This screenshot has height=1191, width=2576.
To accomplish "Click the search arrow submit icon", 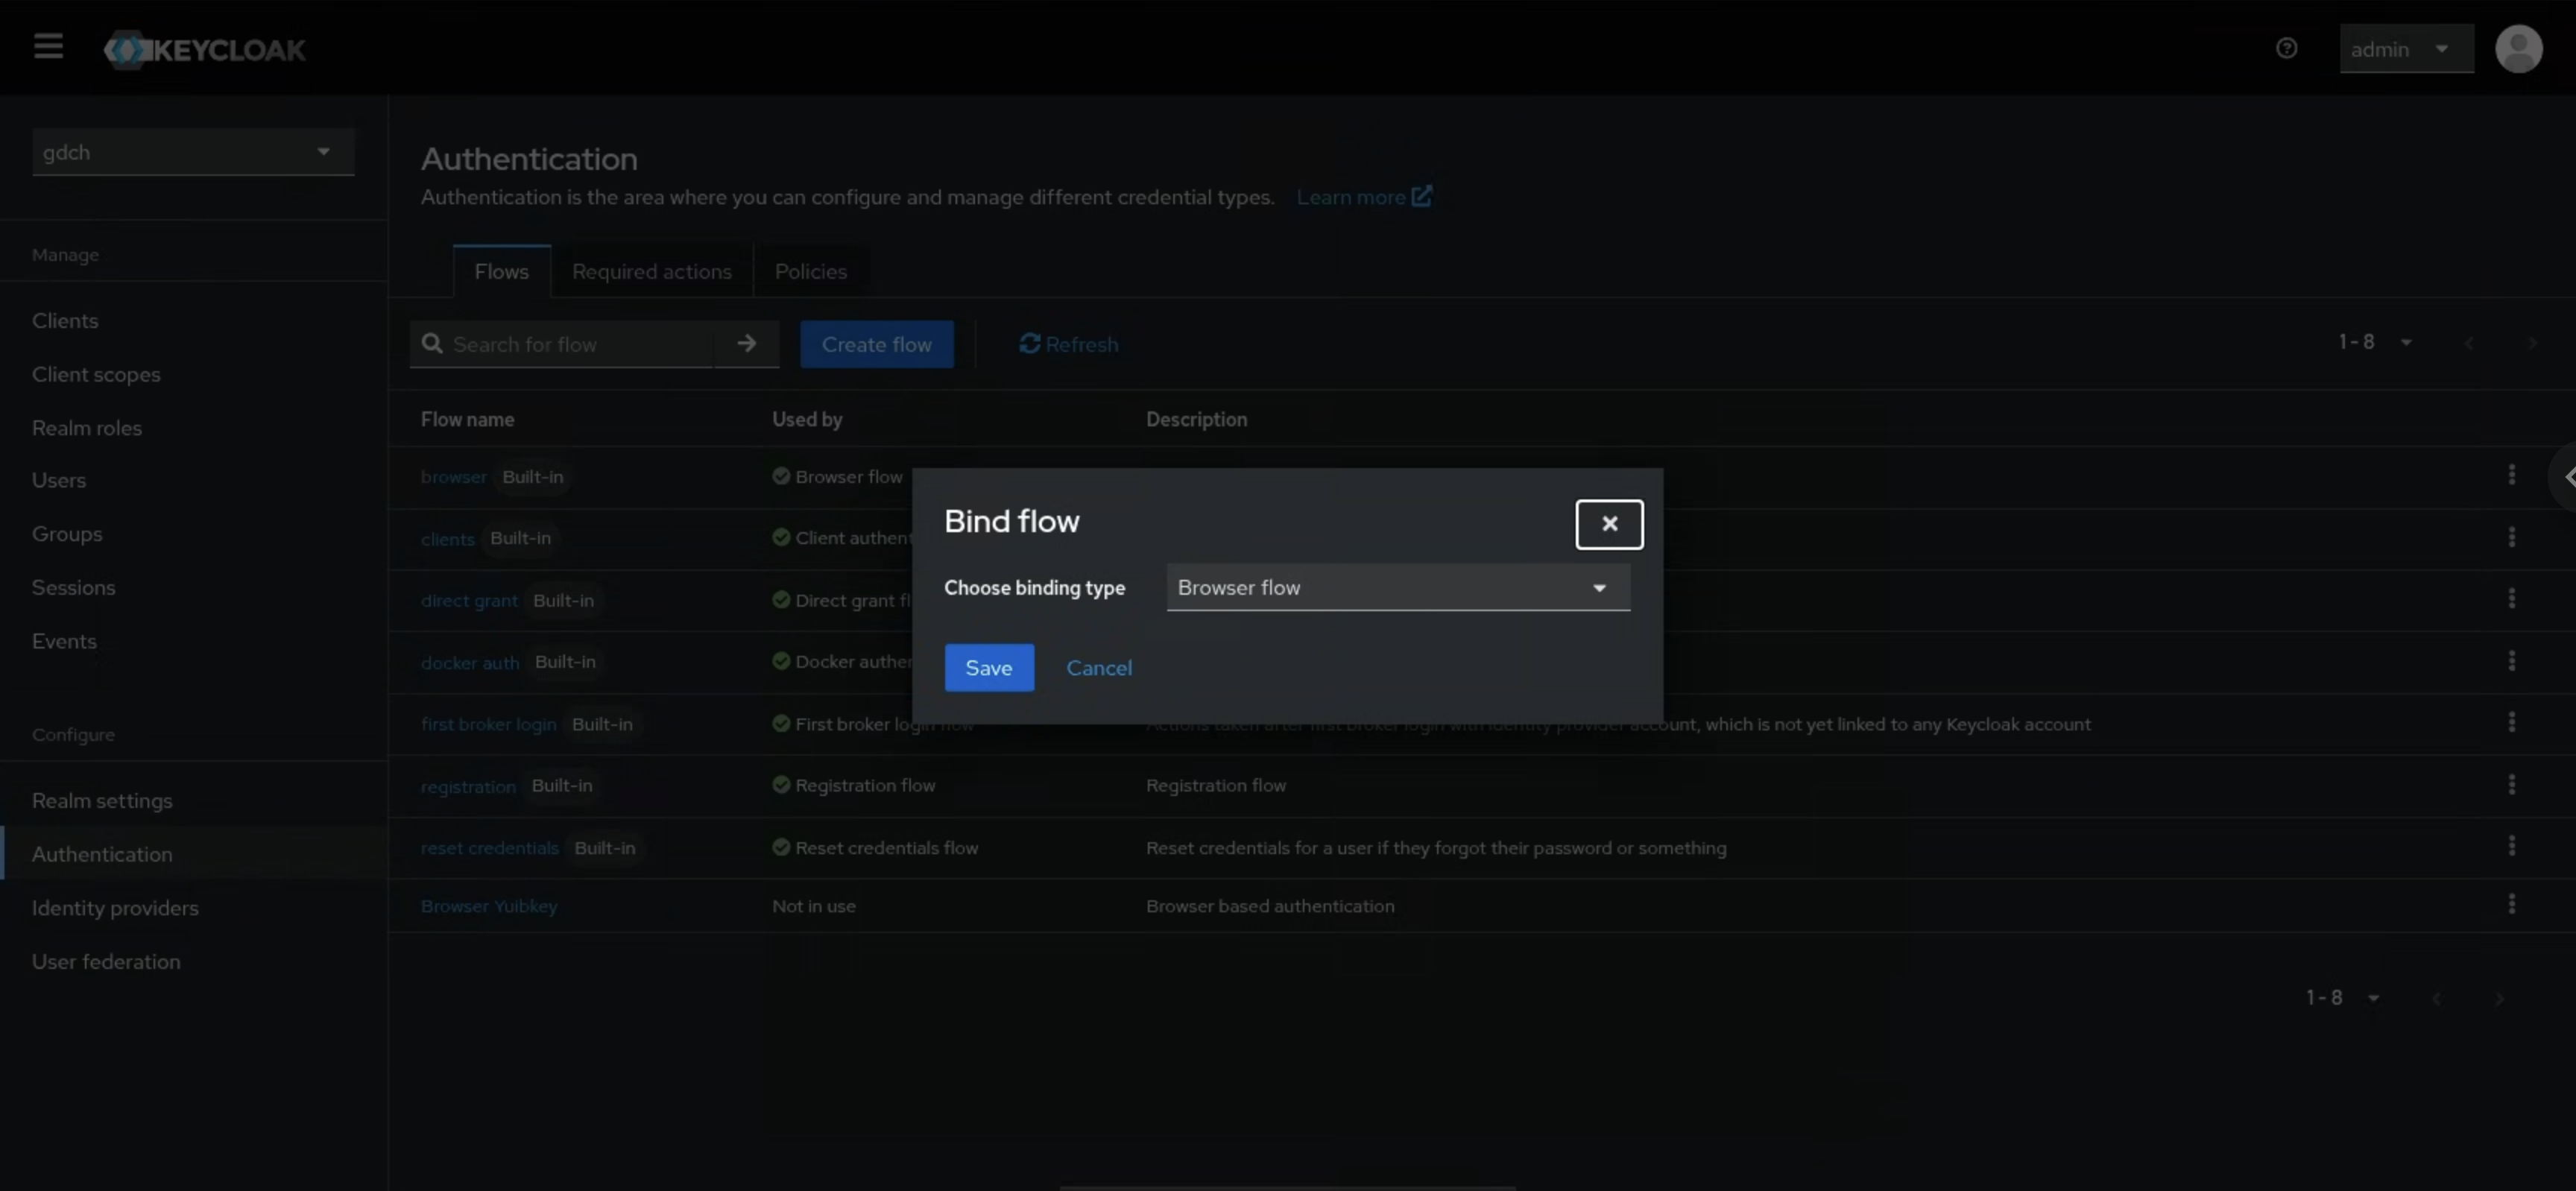I will click(x=746, y=344).
